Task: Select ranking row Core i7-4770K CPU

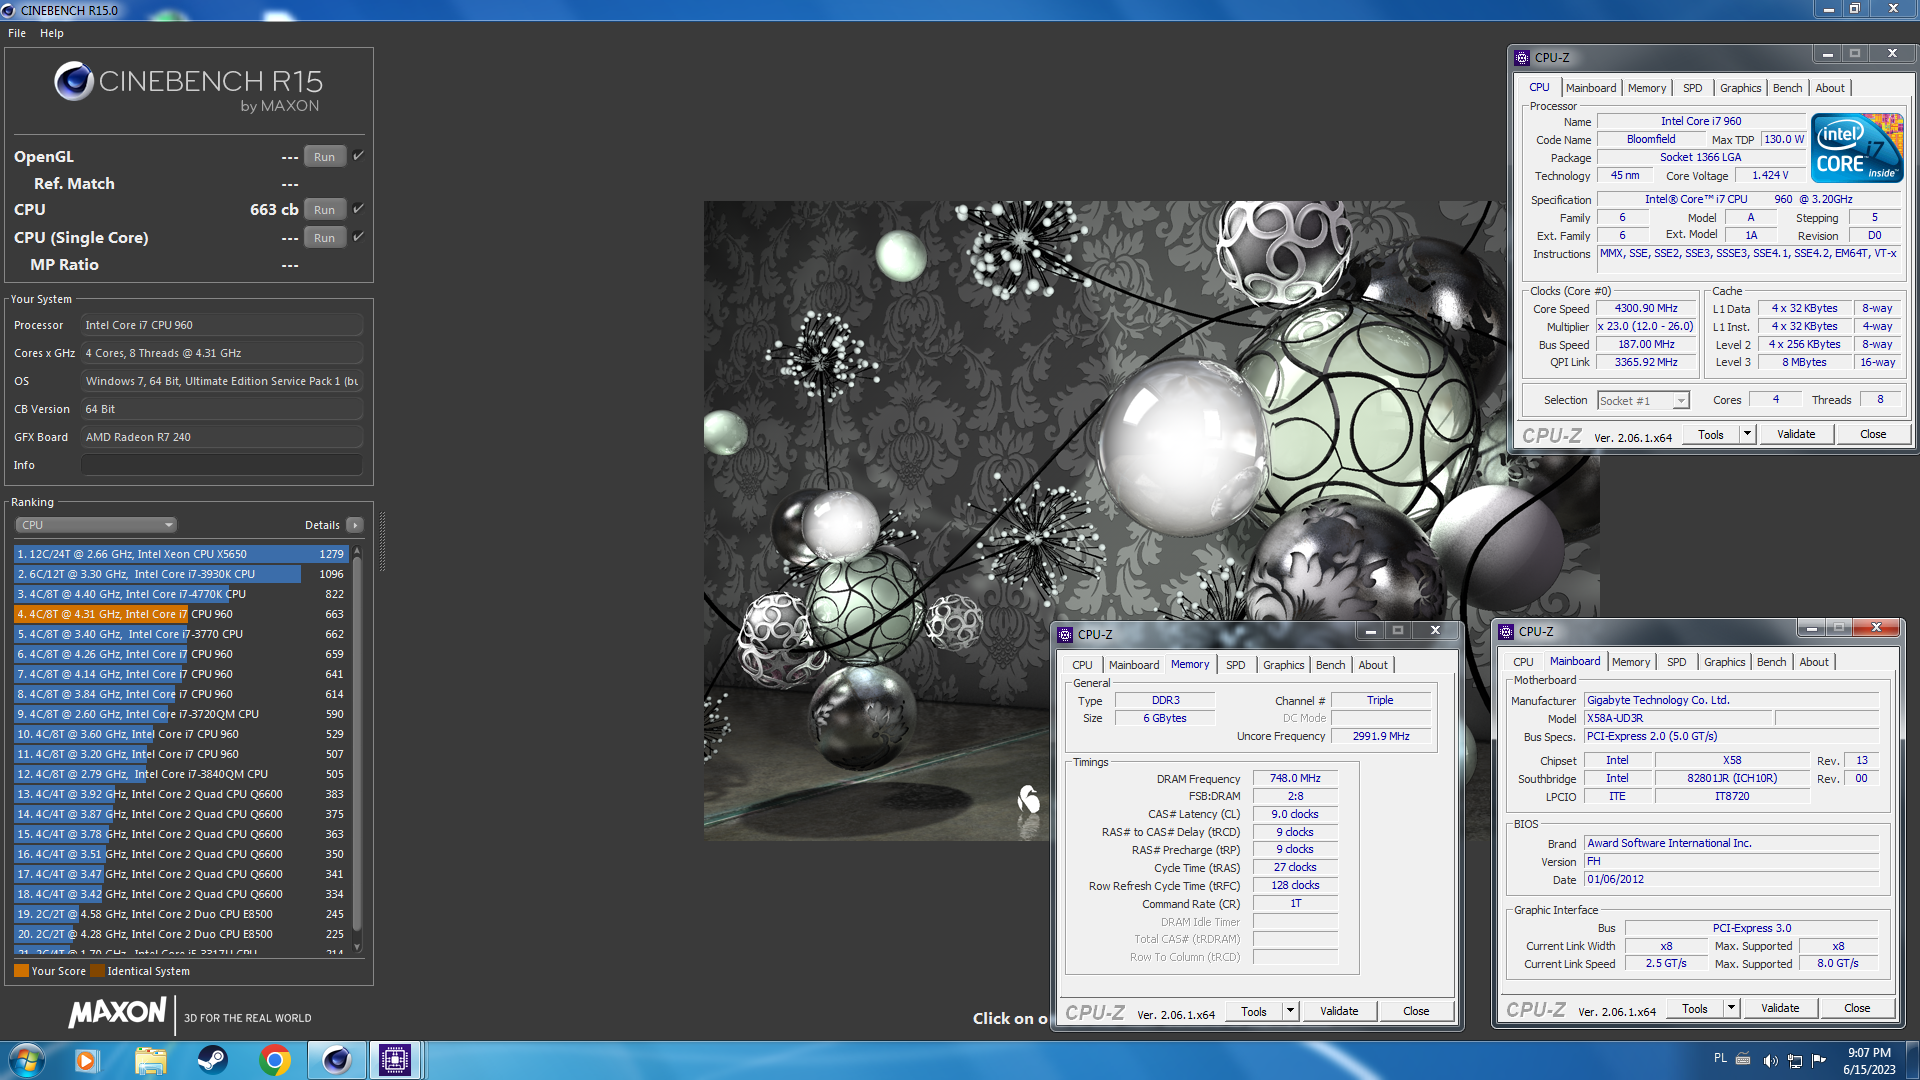Action: pos(181,594)
